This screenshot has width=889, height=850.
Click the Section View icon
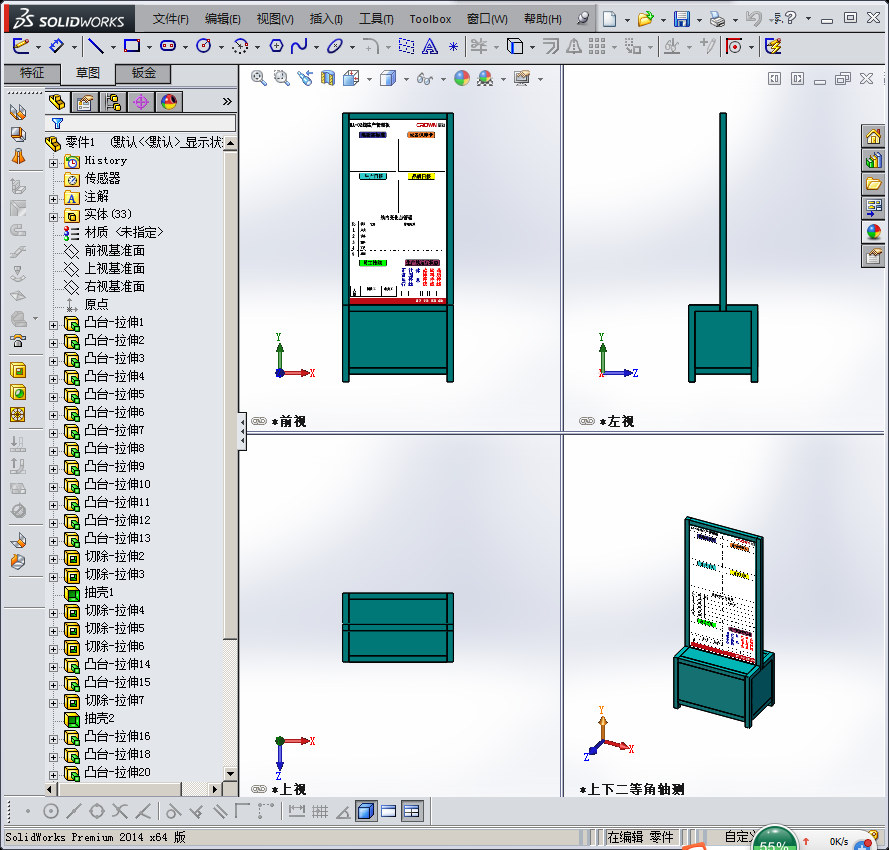(328, 78)
